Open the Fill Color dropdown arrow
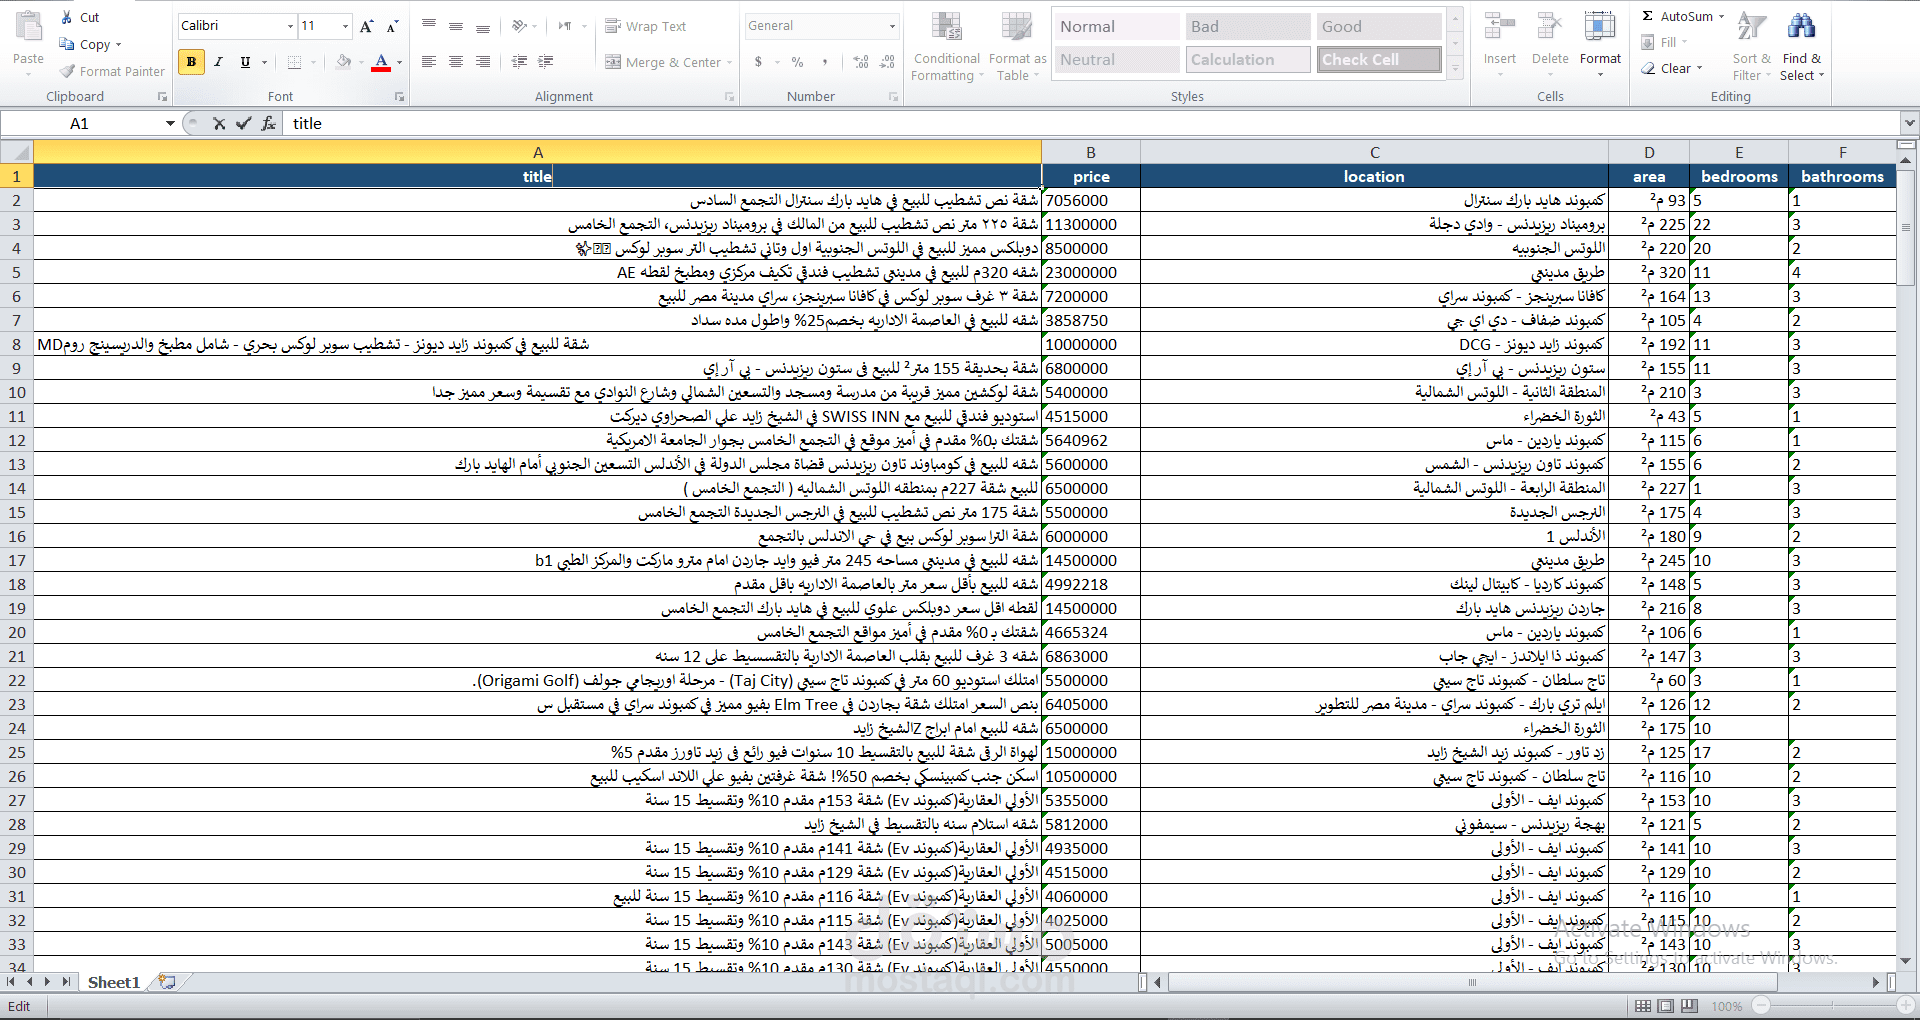 (x=359, y=62)
